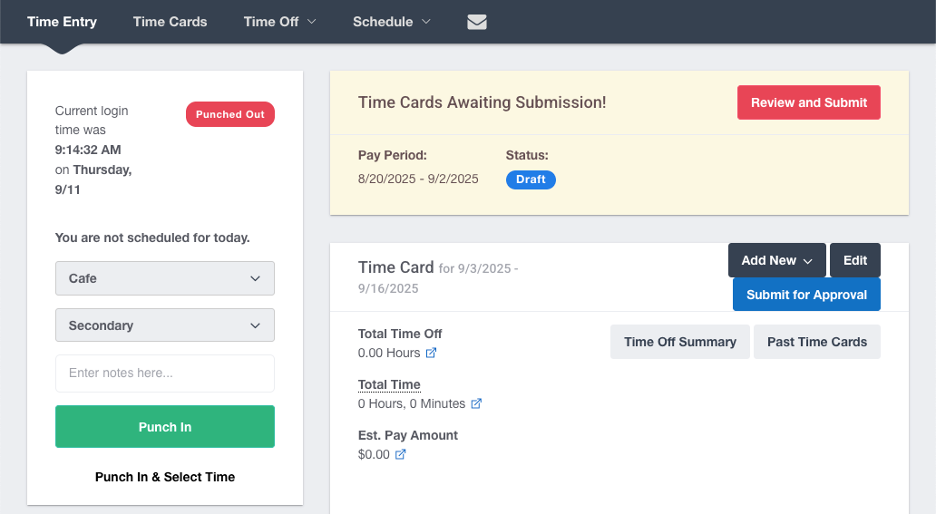Open Total Time Off details link icon
The height and width of the screenshot is (514, 936).
click(x=431, y=353)
